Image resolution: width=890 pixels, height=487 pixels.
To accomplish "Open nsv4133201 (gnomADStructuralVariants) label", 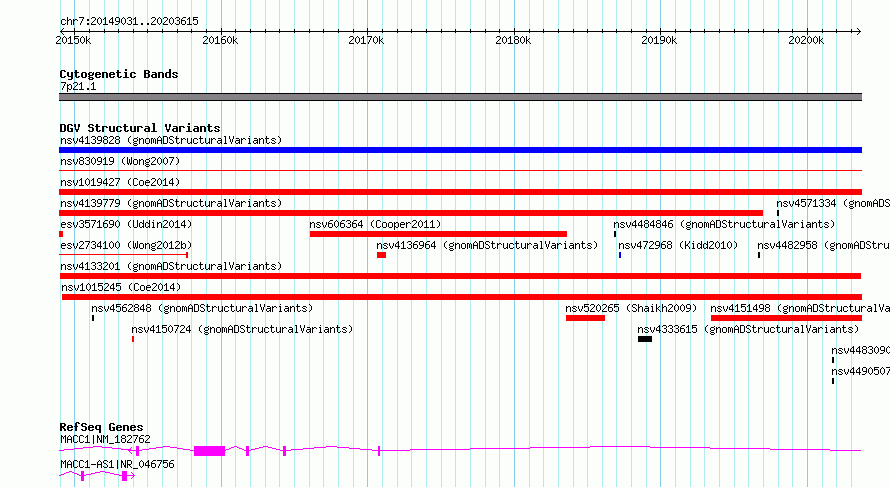I will [171, 266].
